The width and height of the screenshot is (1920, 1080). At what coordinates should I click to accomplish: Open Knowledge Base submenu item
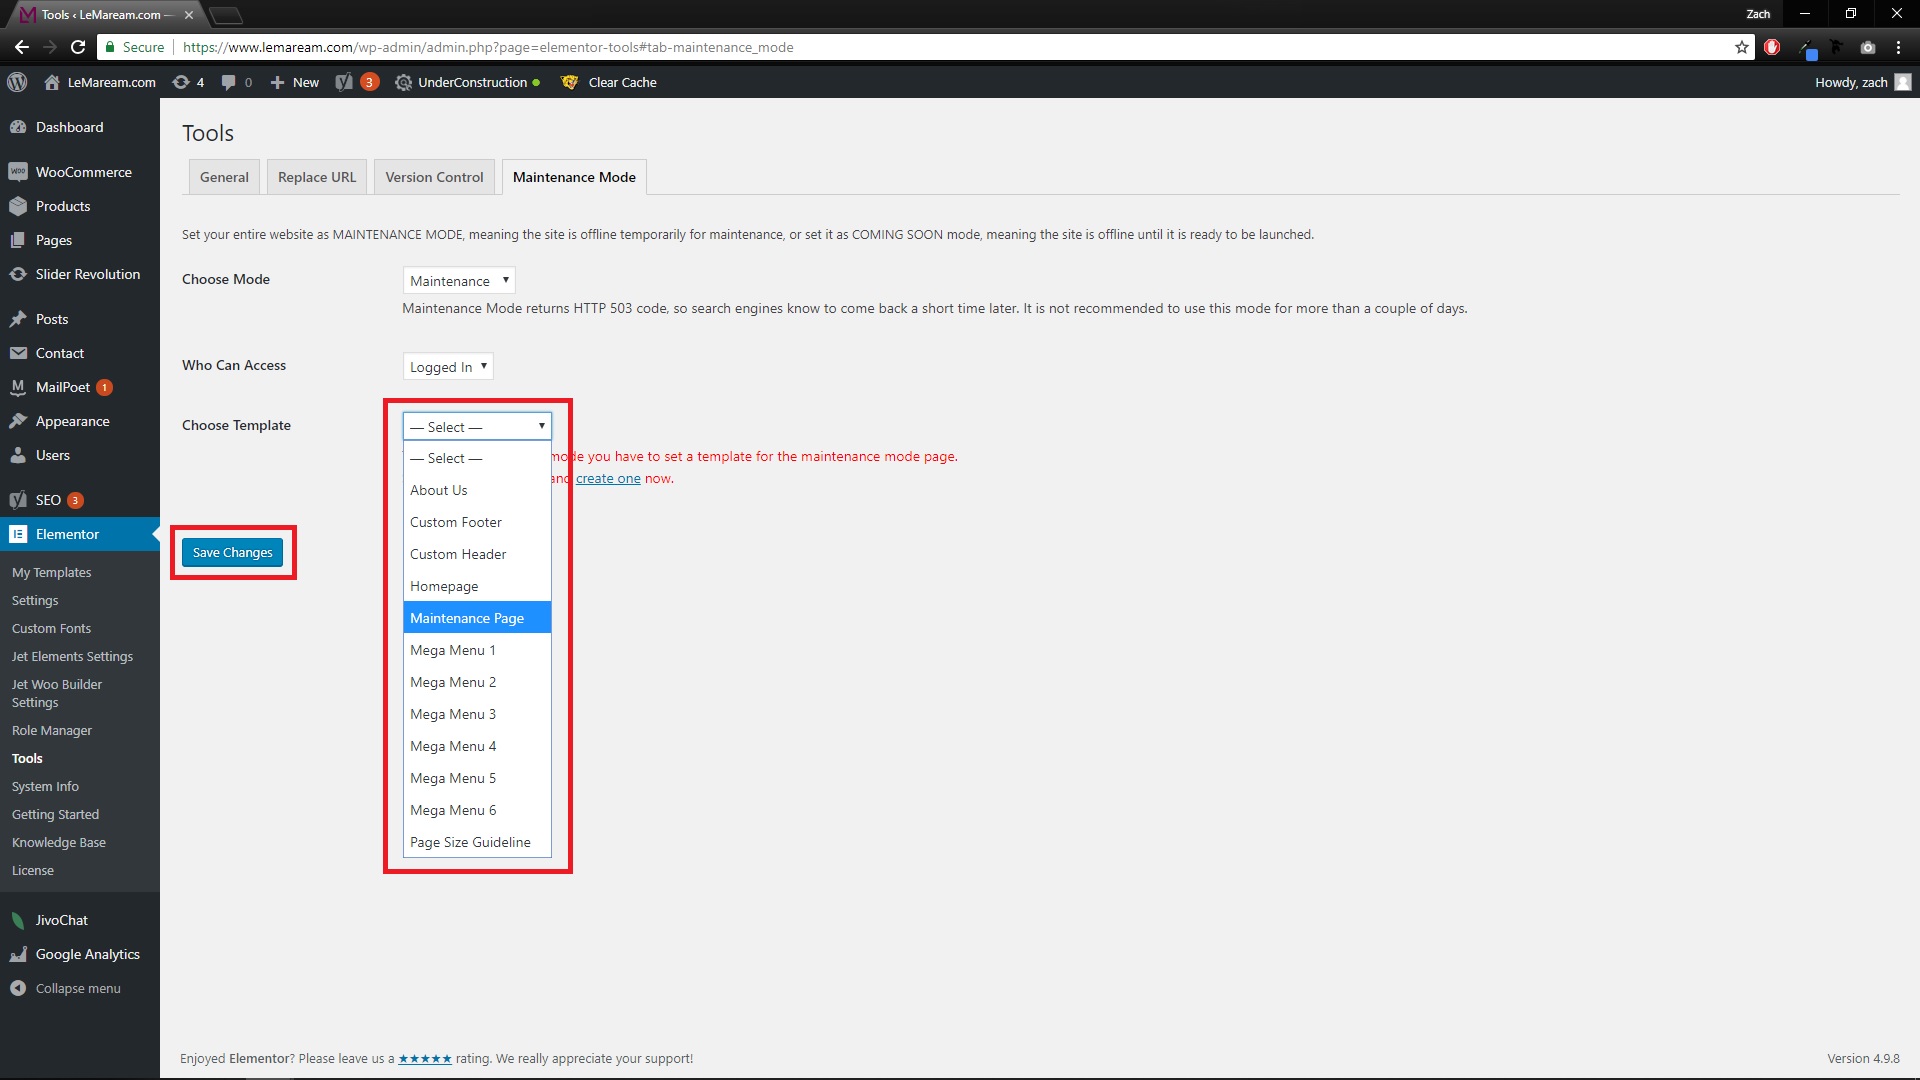coord(59,843)
